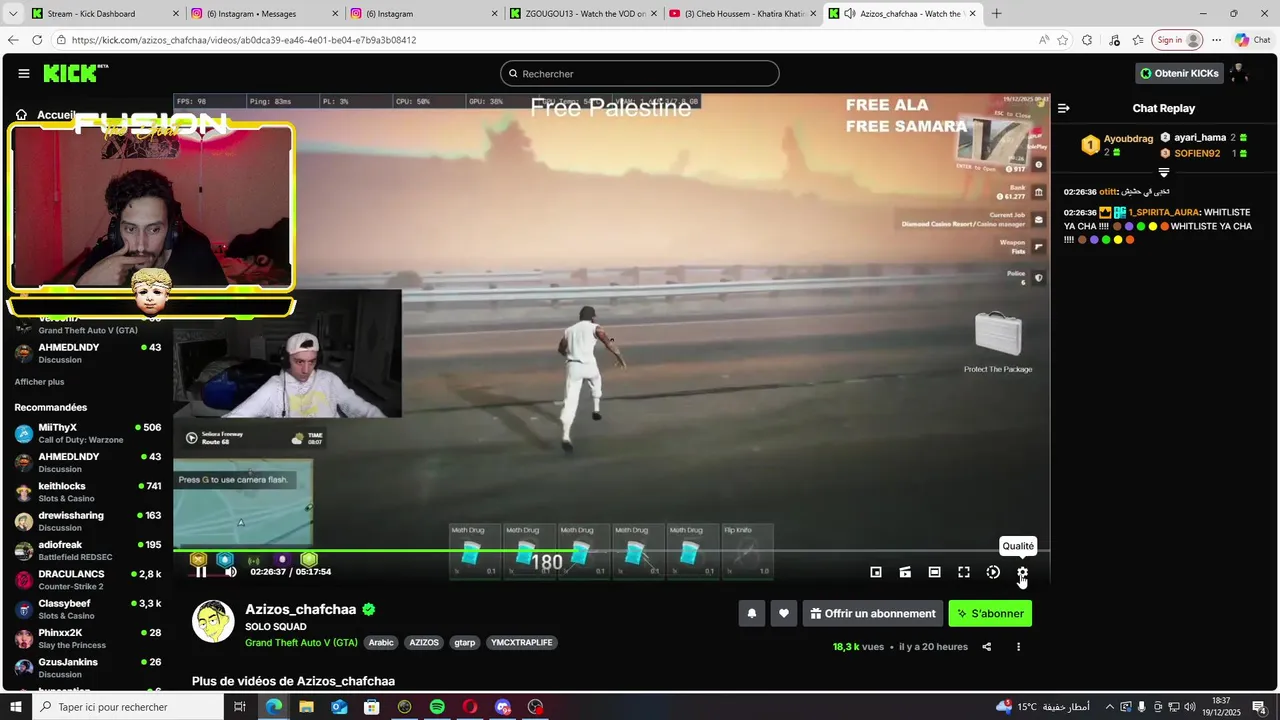The image size is (1280, 720).
Task: Switch to the Instagram • Messages tab
Action: coord(265,13)
